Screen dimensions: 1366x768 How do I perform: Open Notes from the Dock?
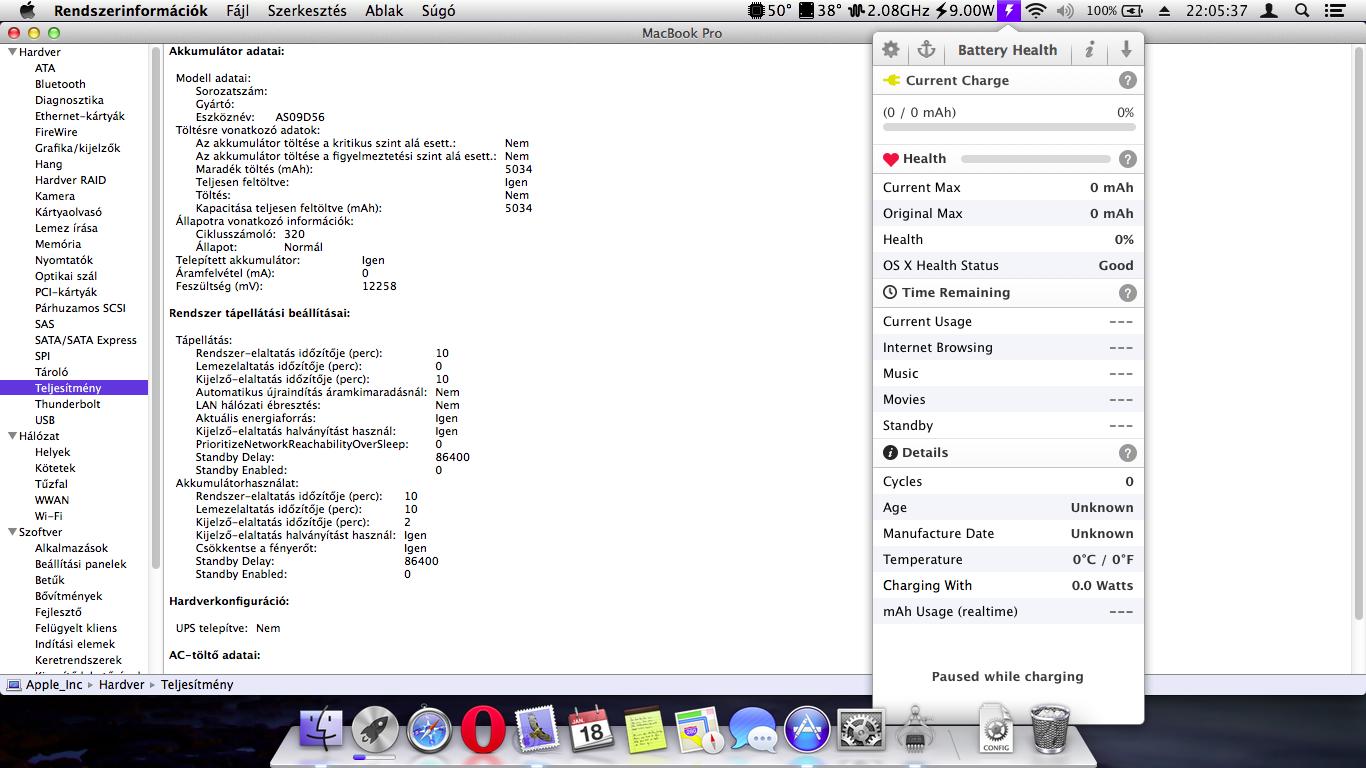pyautogui.click(x=645, y=729)
